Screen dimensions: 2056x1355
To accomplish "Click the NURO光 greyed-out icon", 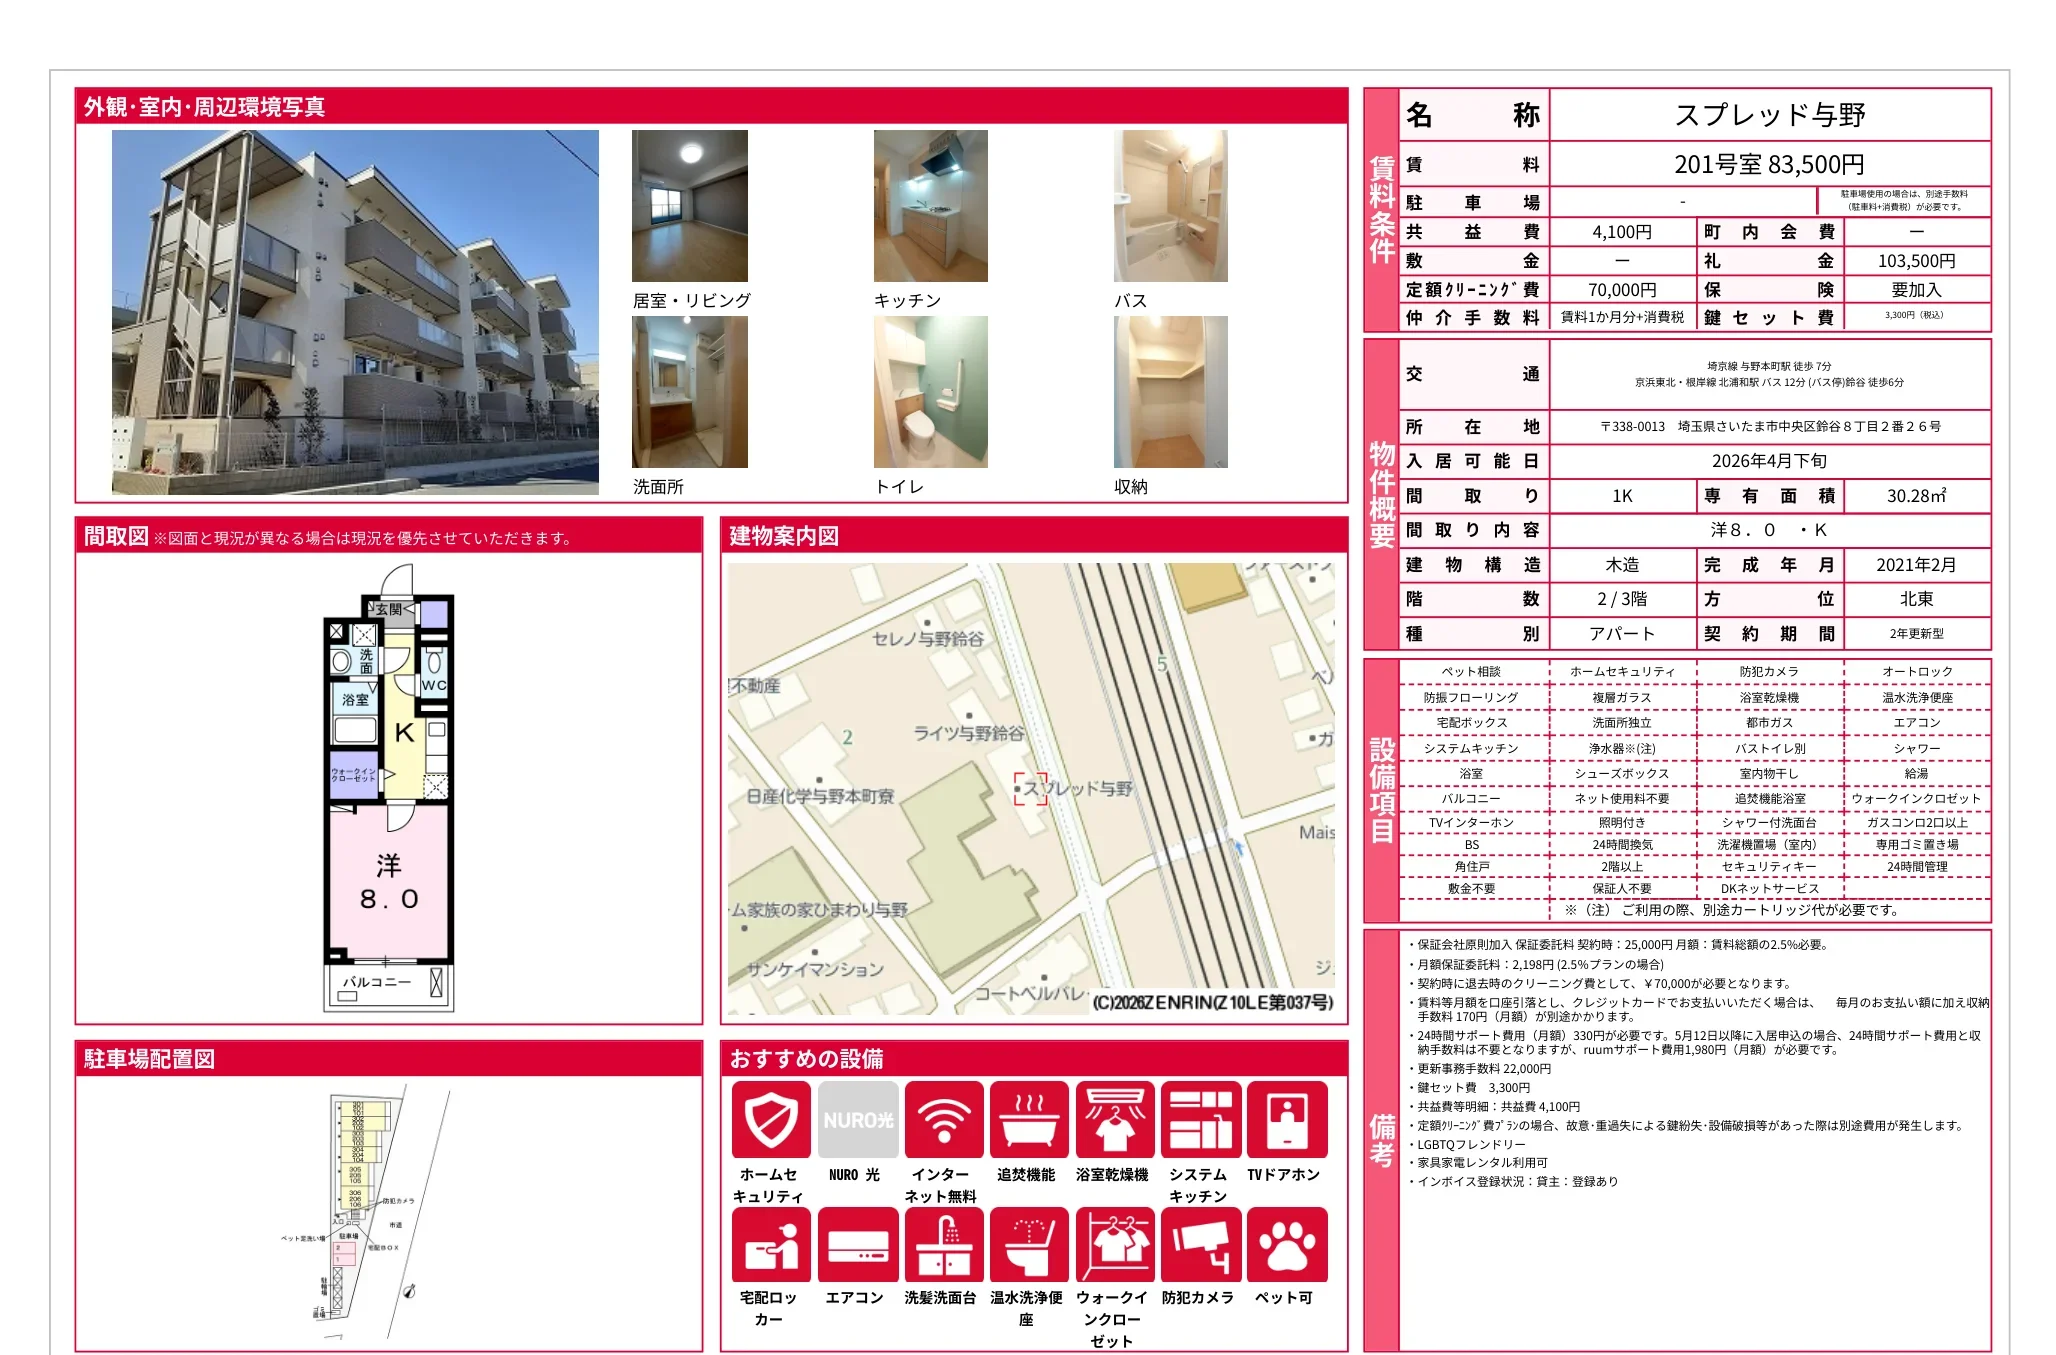I will [857, 1119].
